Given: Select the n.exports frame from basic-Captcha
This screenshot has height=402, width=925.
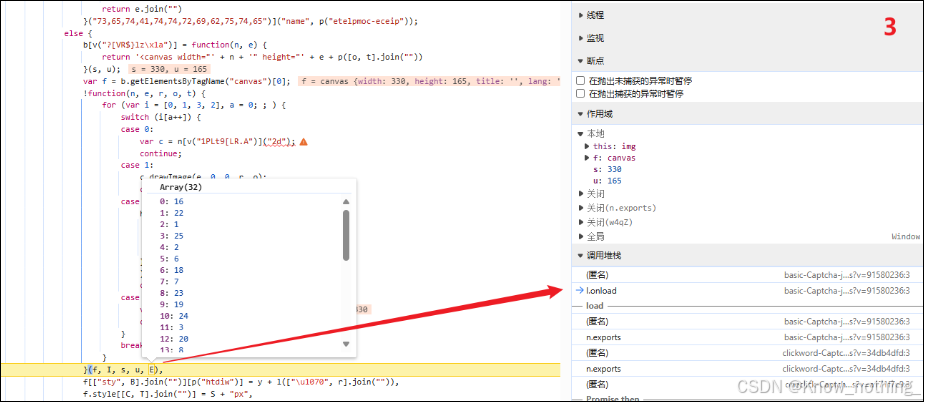Looking at the screenshot, I should (747, 338).
